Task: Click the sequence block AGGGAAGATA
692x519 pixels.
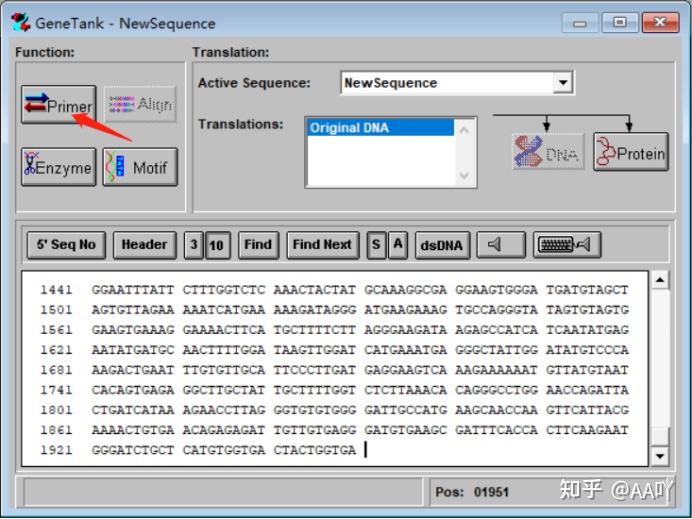Action: 406,330
